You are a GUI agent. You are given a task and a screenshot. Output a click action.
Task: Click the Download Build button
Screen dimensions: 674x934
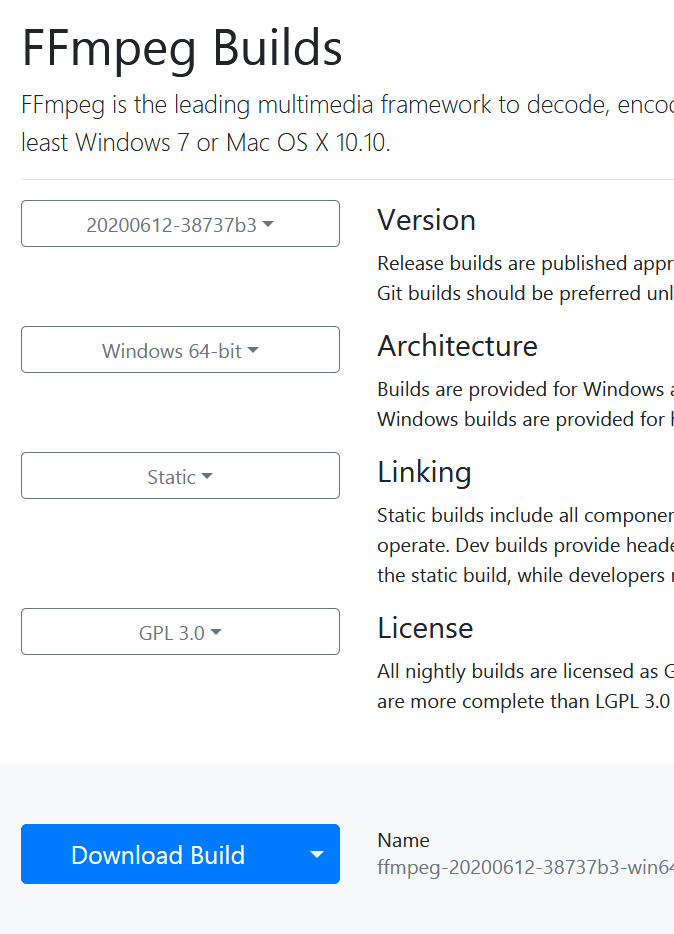point(158,854)
